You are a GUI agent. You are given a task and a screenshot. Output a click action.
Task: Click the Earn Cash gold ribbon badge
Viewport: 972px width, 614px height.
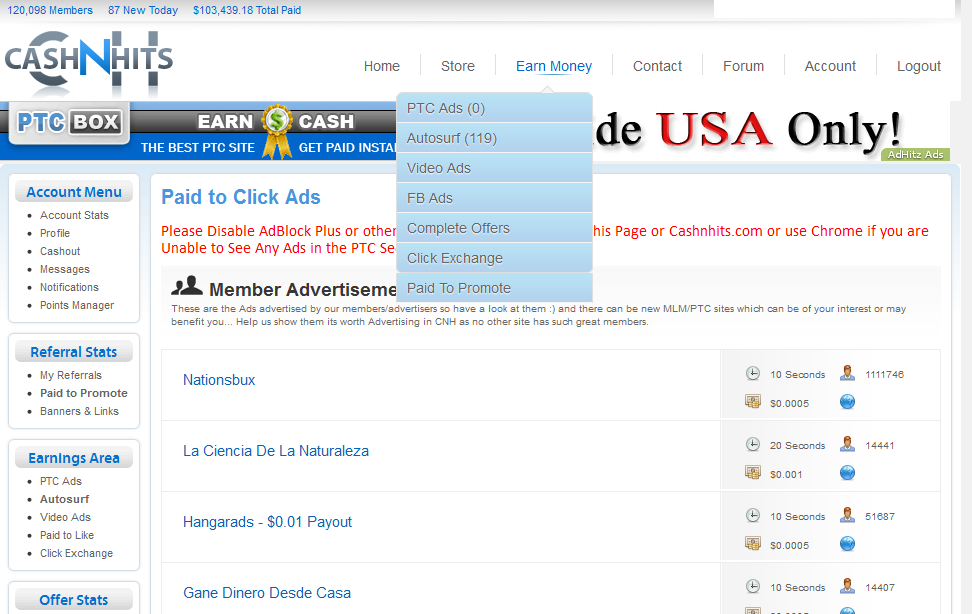pos(276,131)
